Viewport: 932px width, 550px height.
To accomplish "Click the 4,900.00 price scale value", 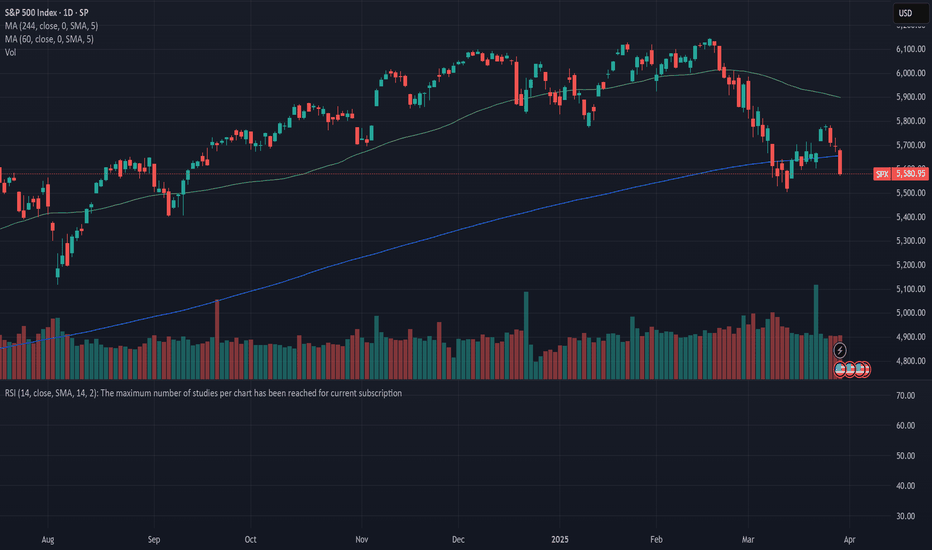I will [911, 337].
